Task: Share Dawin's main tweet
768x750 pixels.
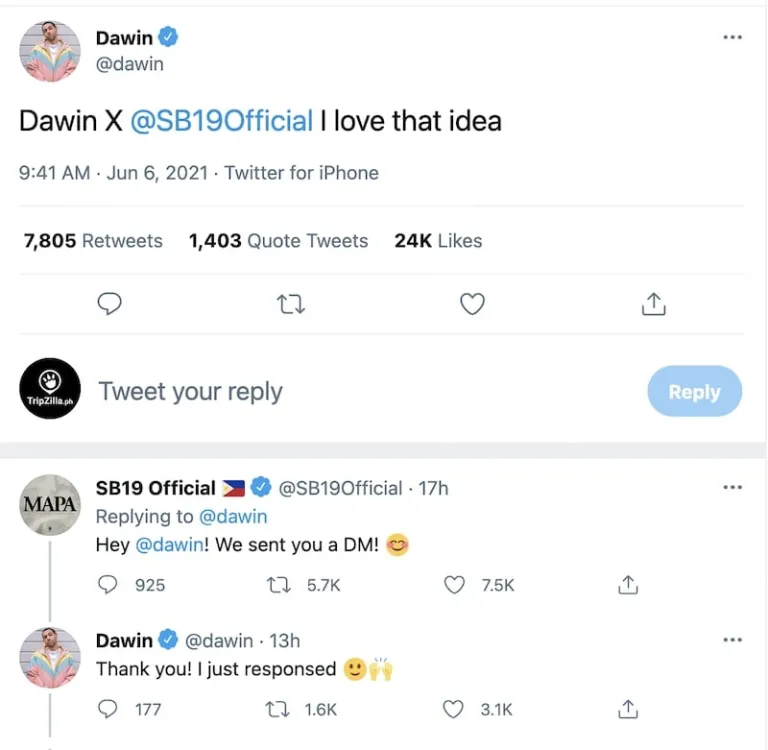Action: (x=653, y=304)
